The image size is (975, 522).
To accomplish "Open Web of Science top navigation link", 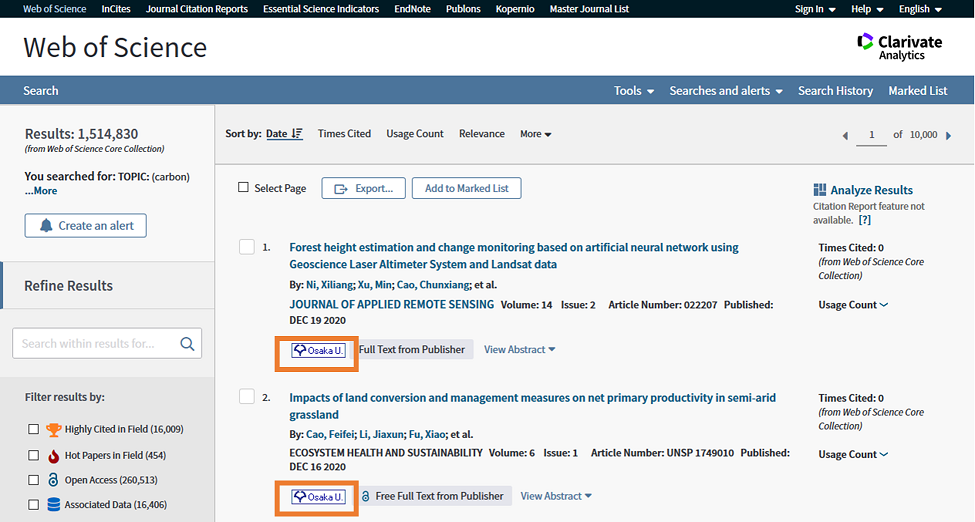I will point(55,9).
